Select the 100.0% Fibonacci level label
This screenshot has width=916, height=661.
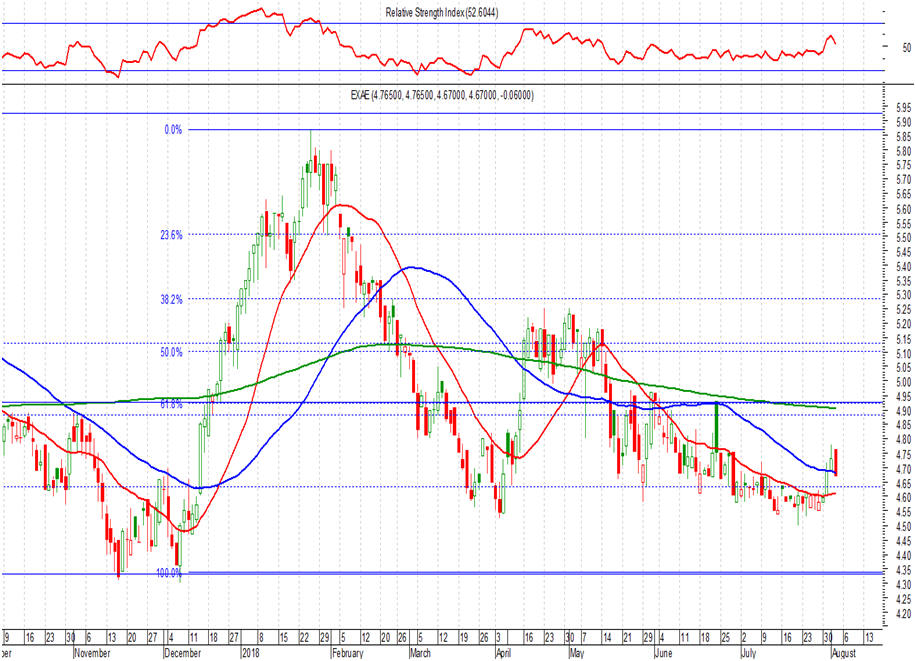169,574
